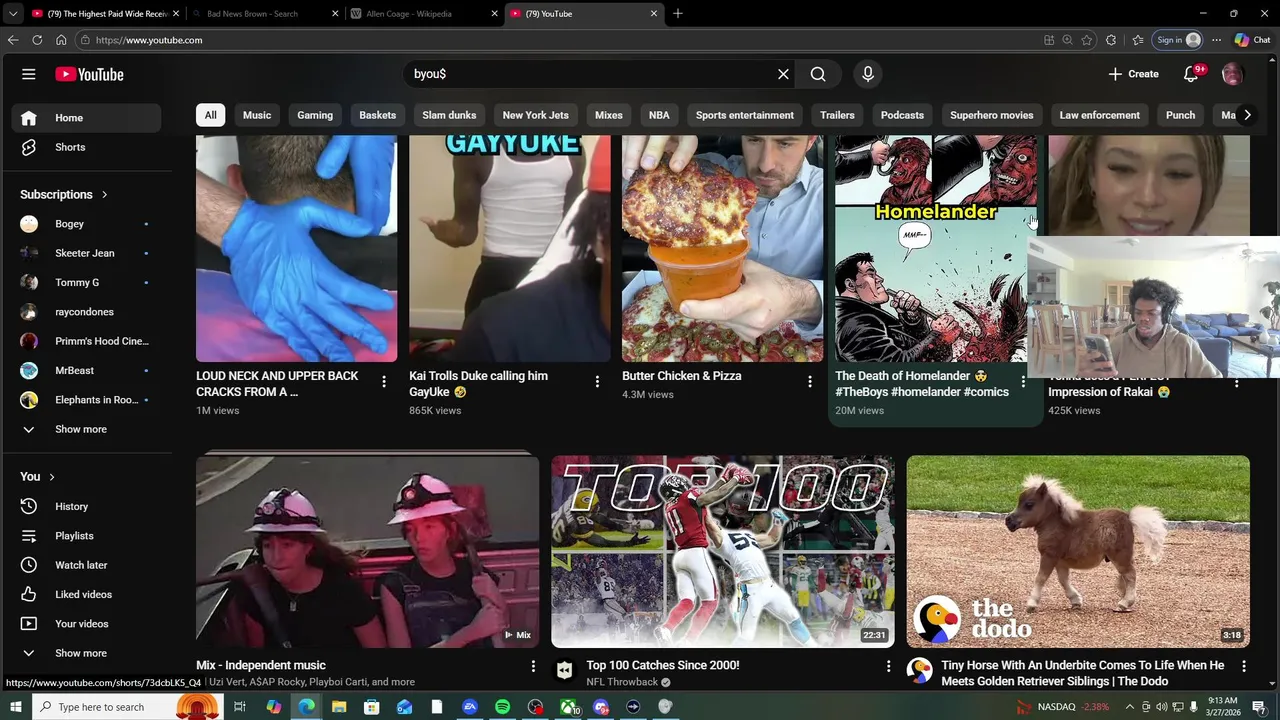1280x720 pixels.
Task: Open Home in the sidebar
Action: [x=86, y=118]
